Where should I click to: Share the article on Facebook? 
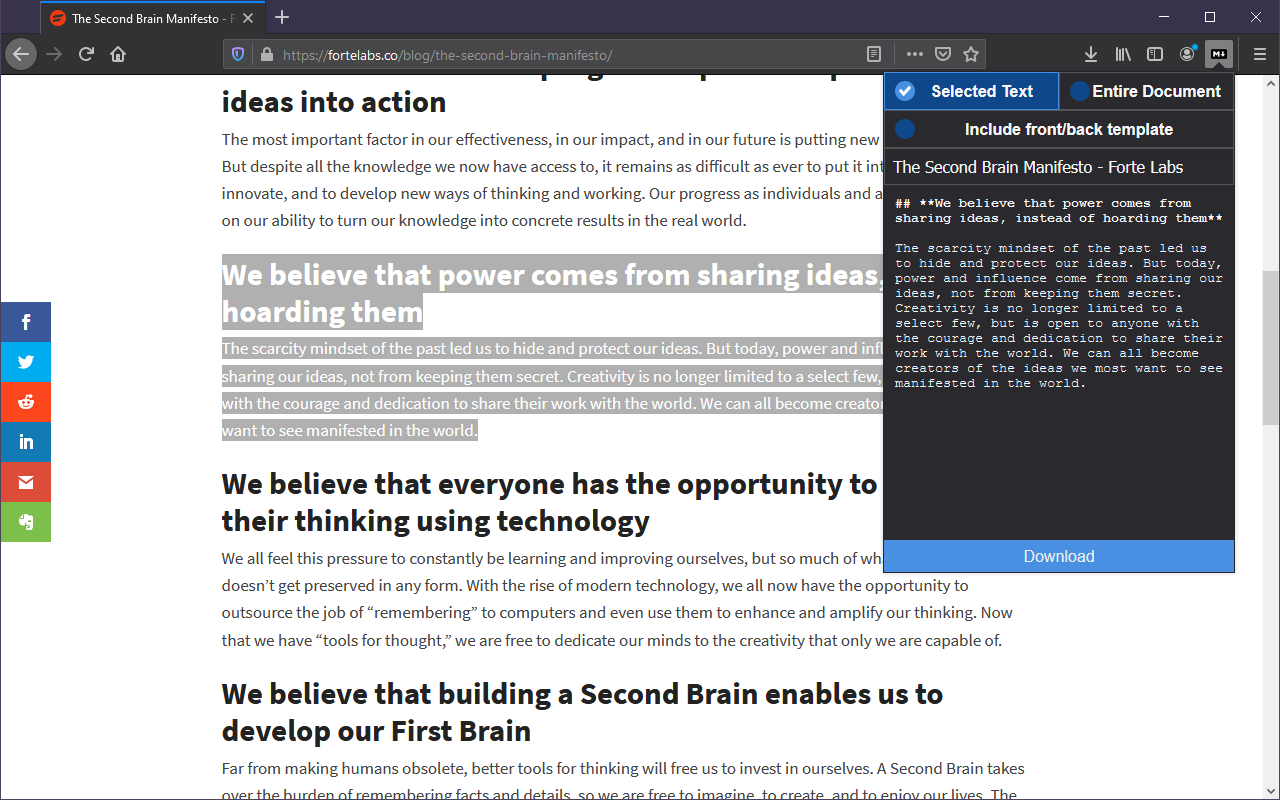point(25,322)
